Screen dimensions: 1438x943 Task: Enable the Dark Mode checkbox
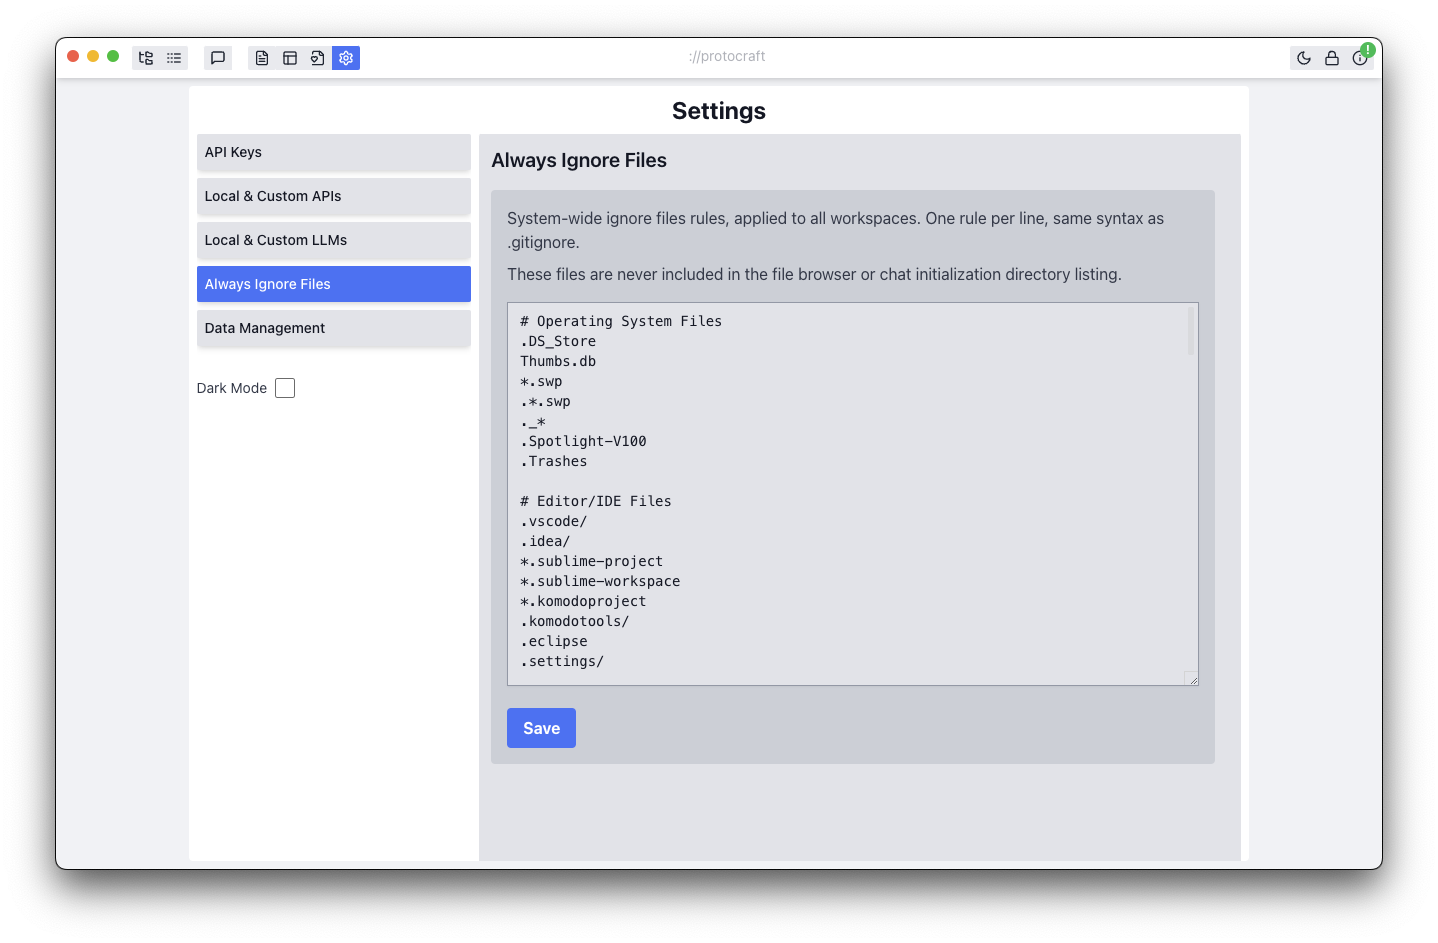pos(285,388)
